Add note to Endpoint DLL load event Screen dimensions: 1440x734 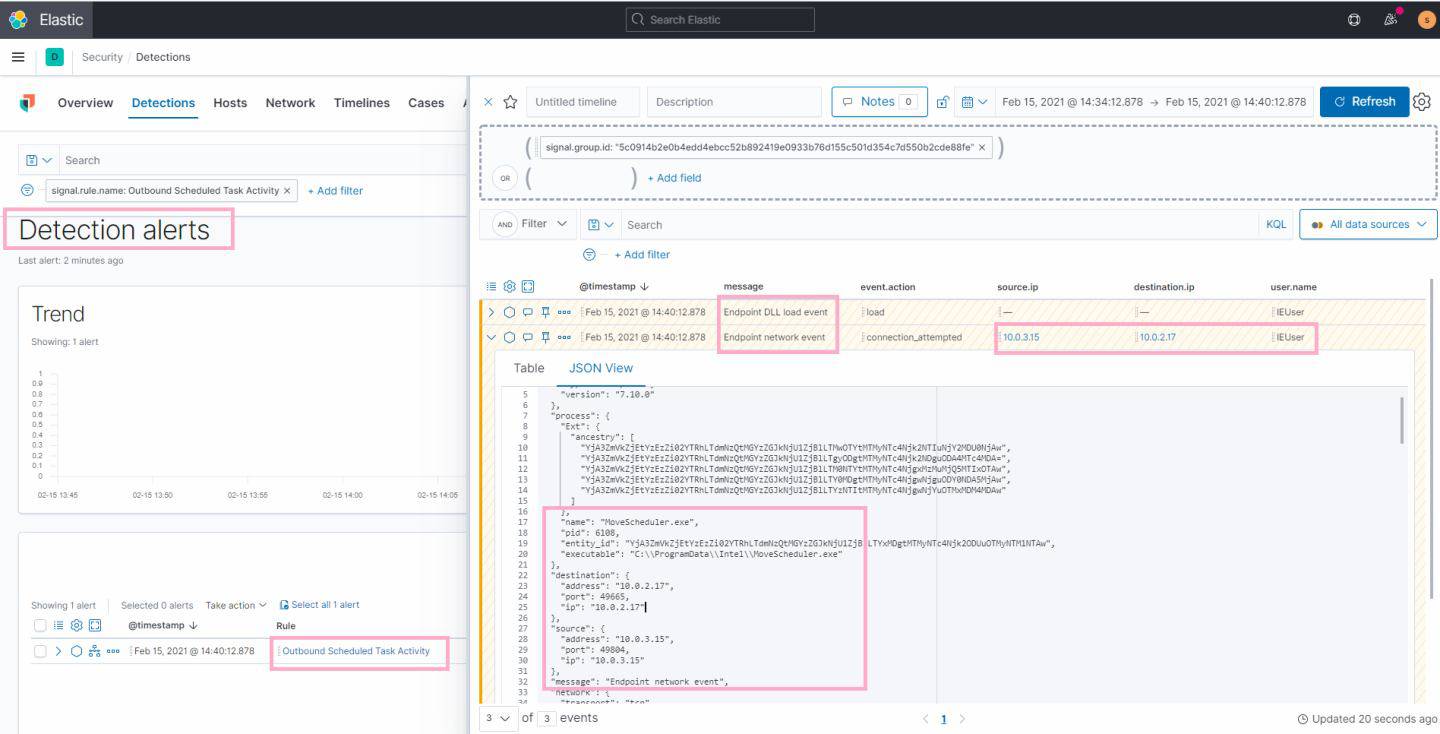526,312
